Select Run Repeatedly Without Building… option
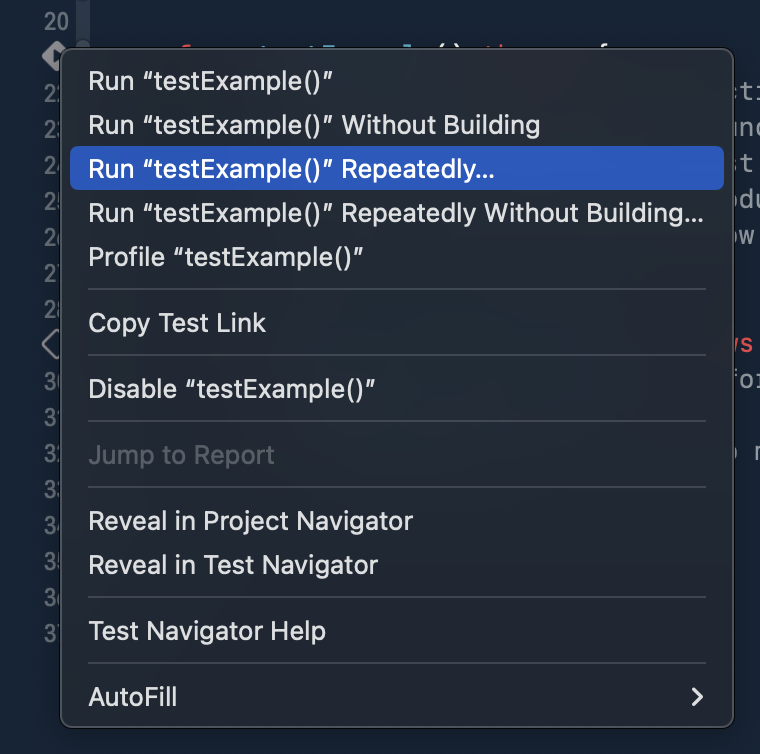This screenshot has height=754, width=760. click(396, 213)
